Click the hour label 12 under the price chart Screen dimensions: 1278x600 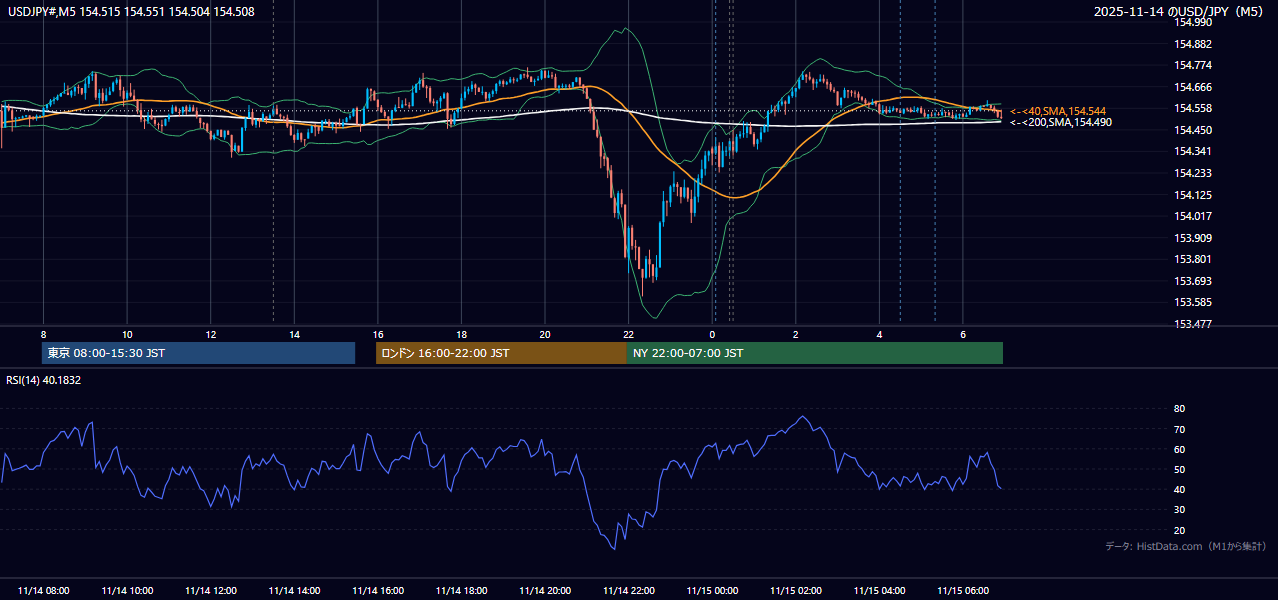[211, 334]
